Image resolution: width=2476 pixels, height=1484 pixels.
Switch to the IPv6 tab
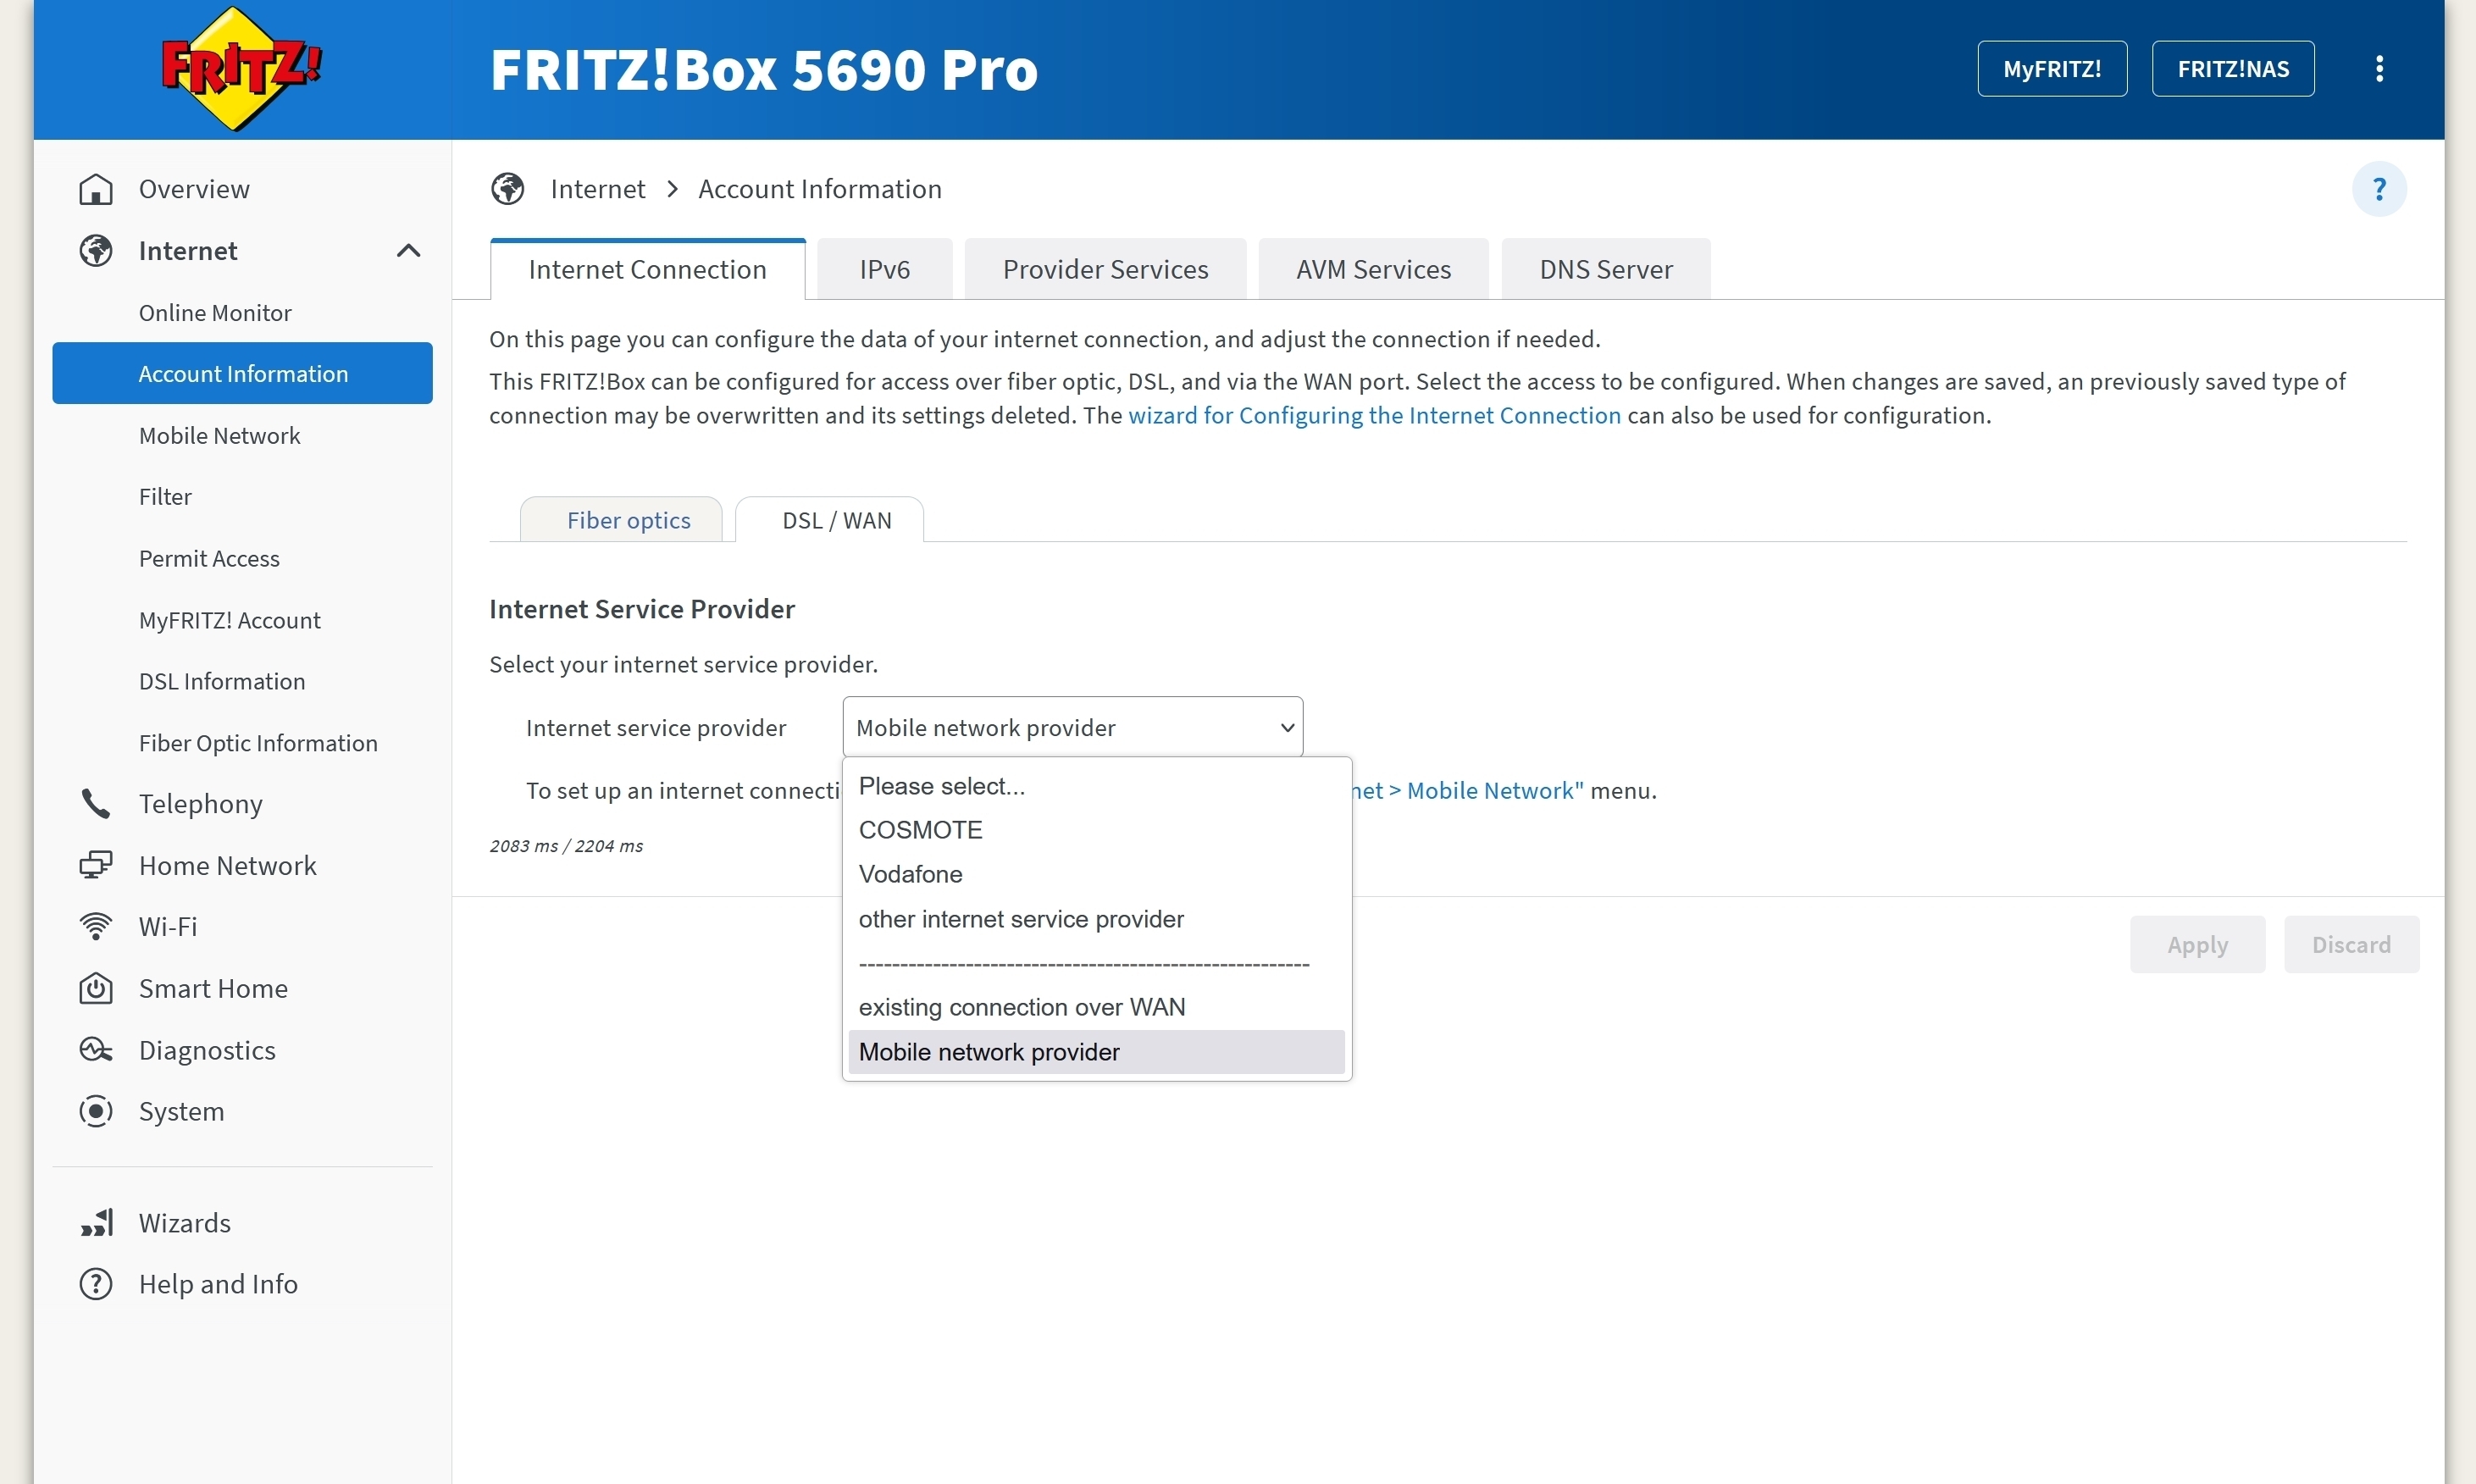tap(885, 269)
